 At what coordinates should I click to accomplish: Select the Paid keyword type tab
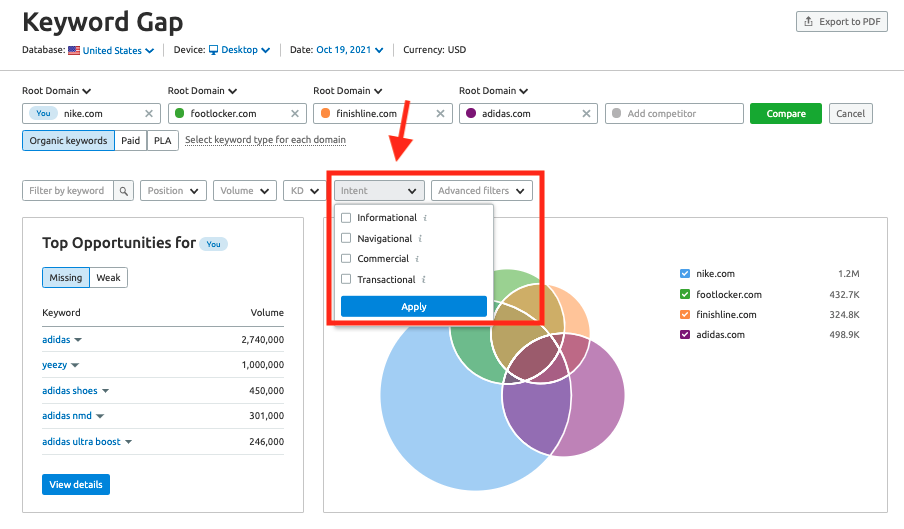coord(130,141)
